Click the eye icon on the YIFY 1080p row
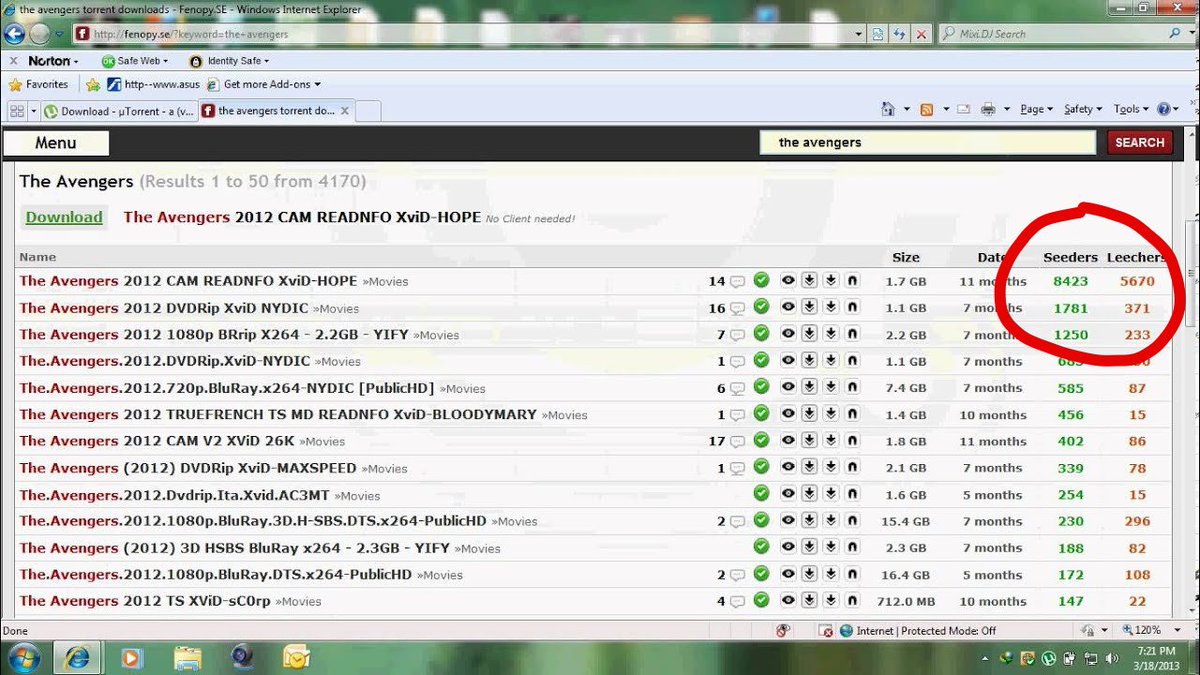 (788, 335)
